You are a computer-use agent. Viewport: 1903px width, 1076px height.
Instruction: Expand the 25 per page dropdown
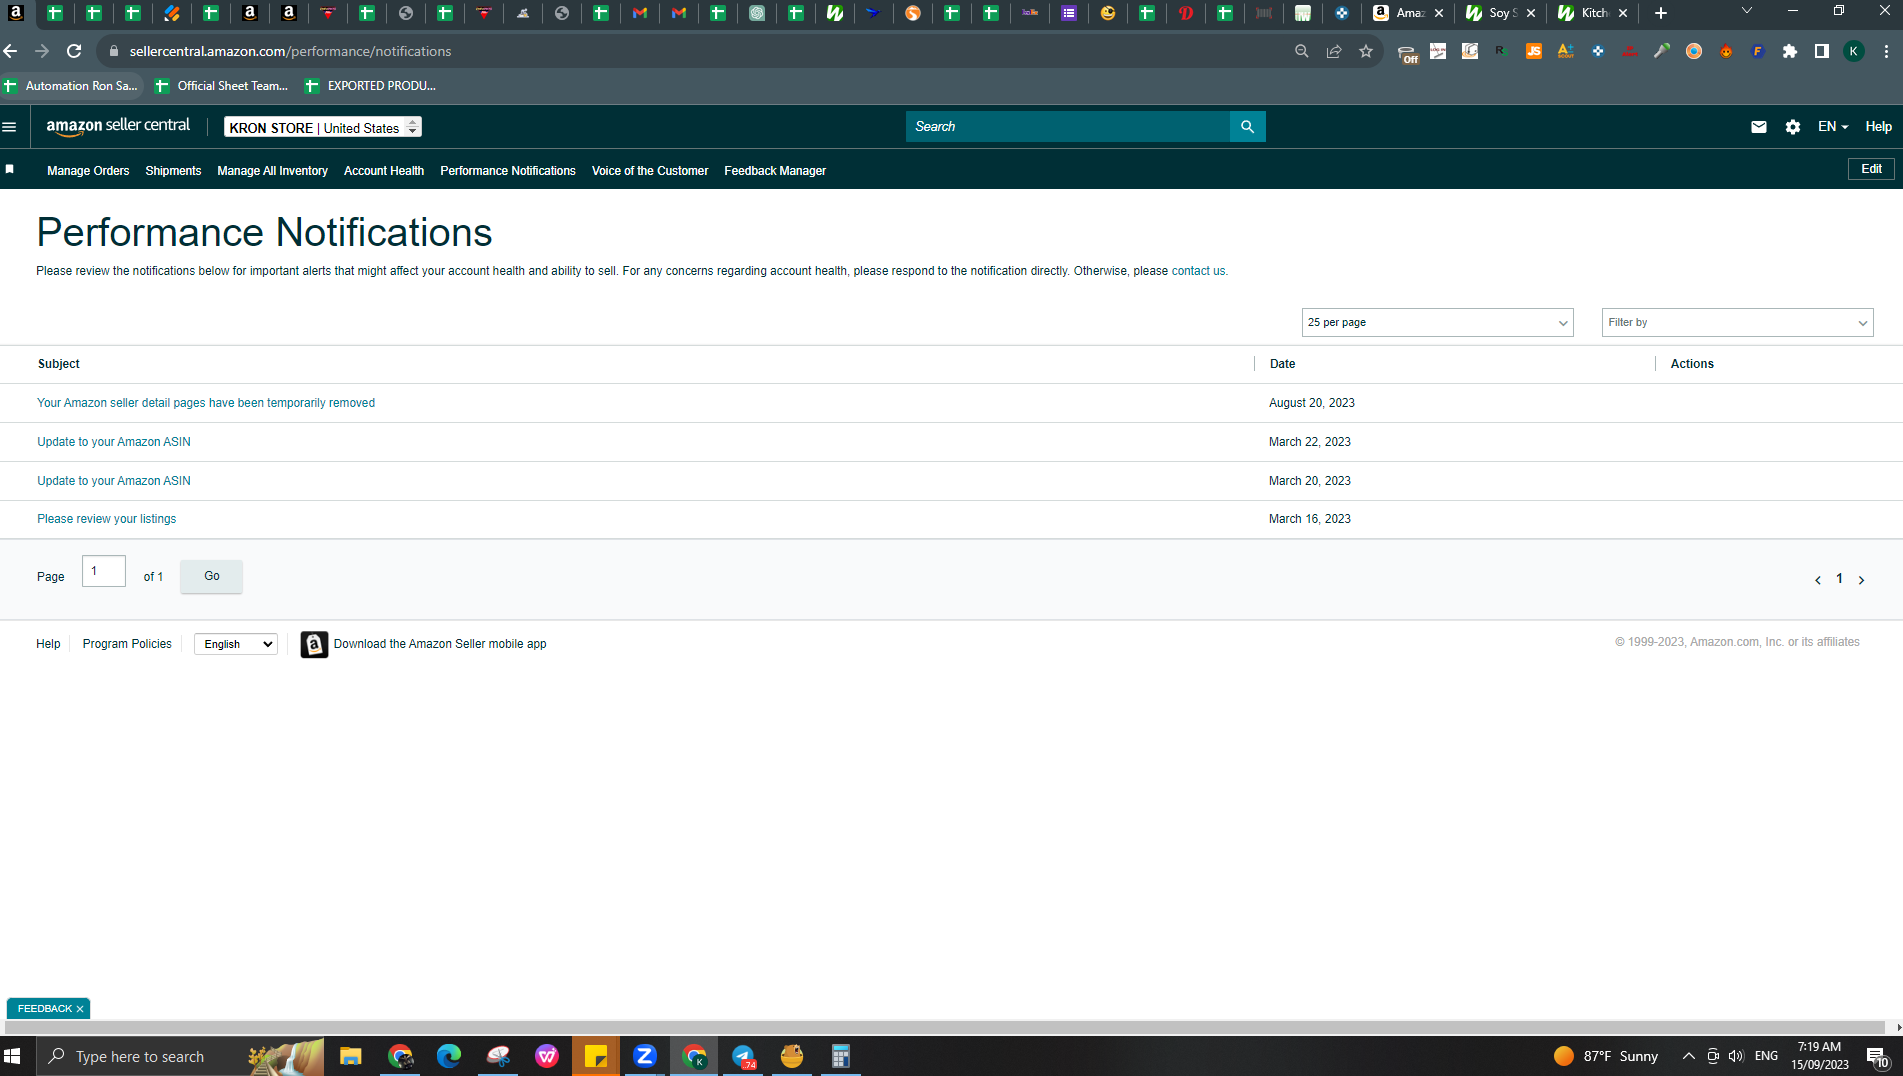point(1437,323)
